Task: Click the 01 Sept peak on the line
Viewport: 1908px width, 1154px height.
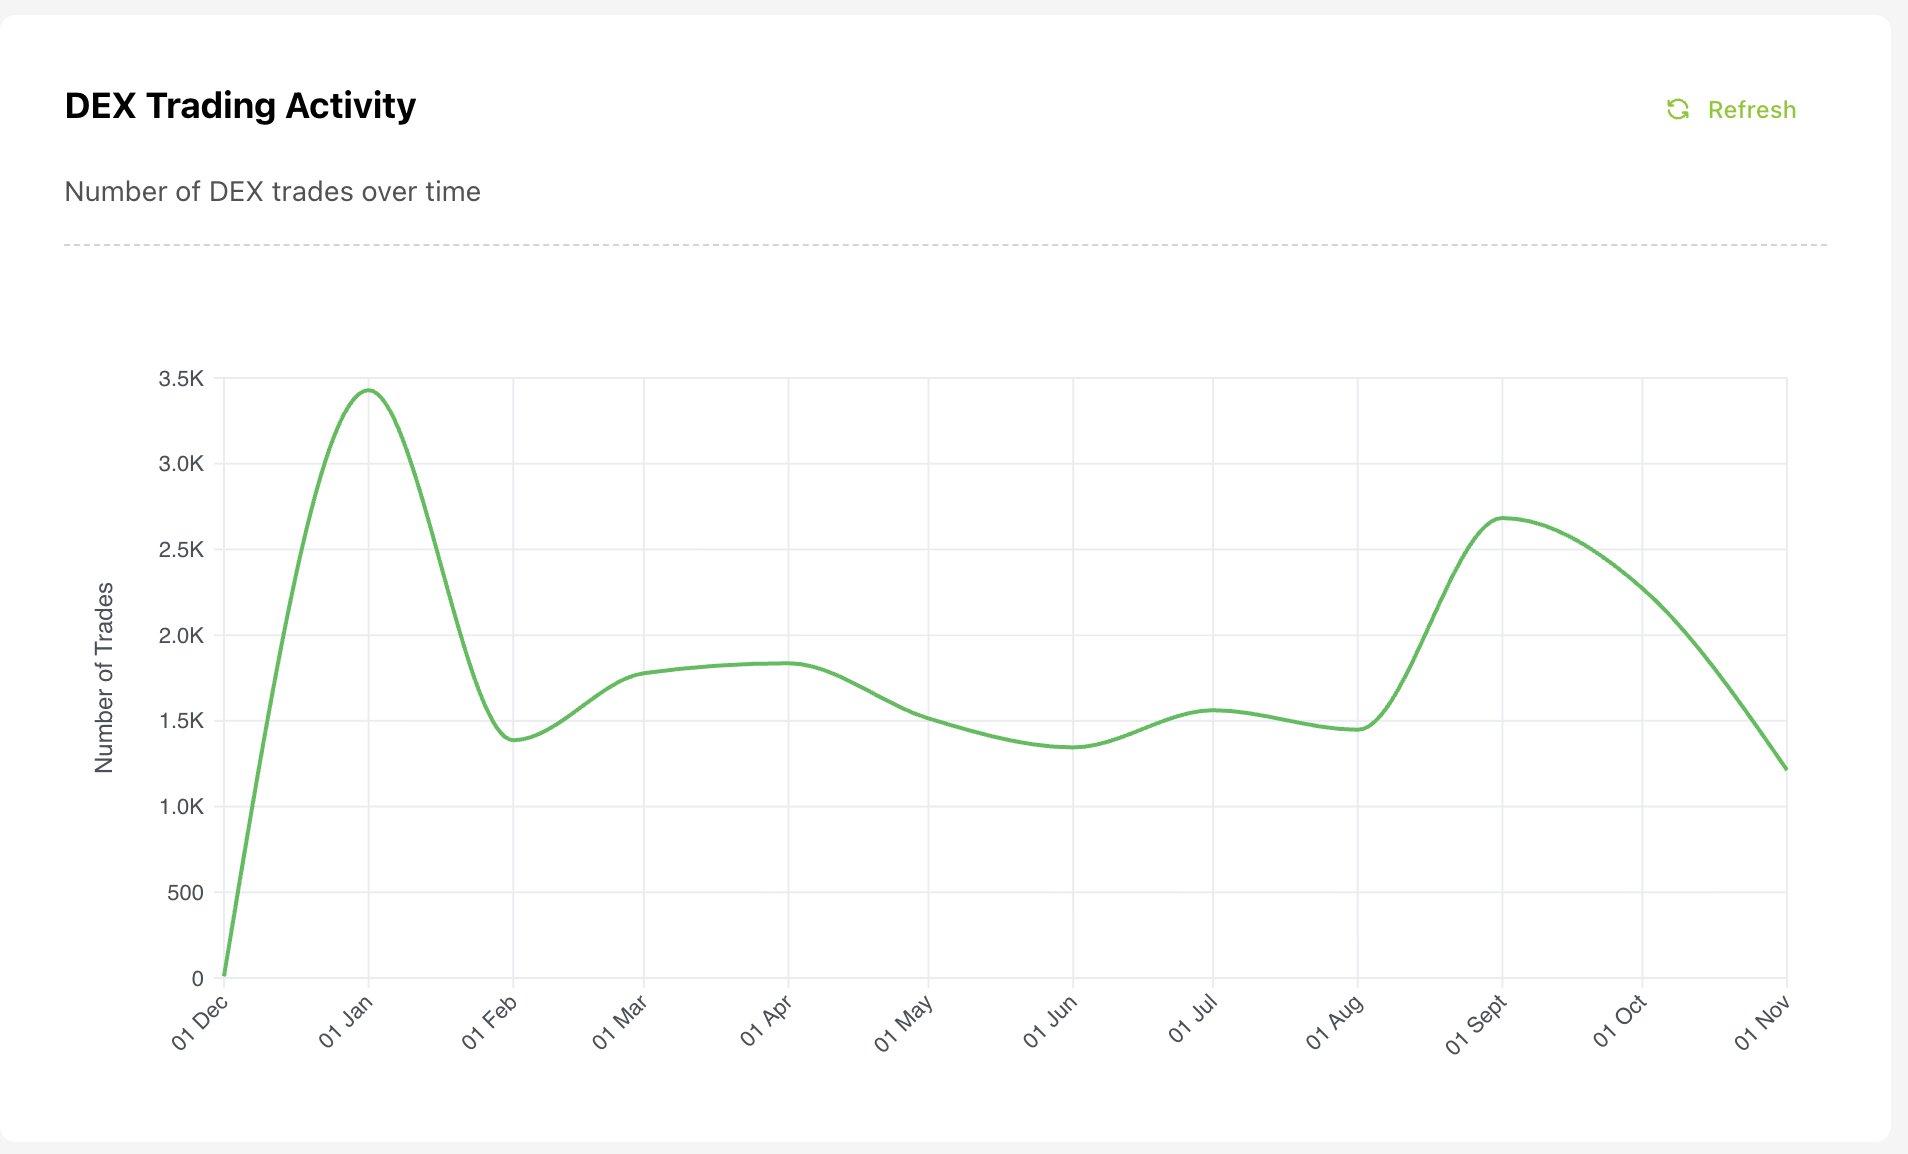Action: coord(1501,518)
